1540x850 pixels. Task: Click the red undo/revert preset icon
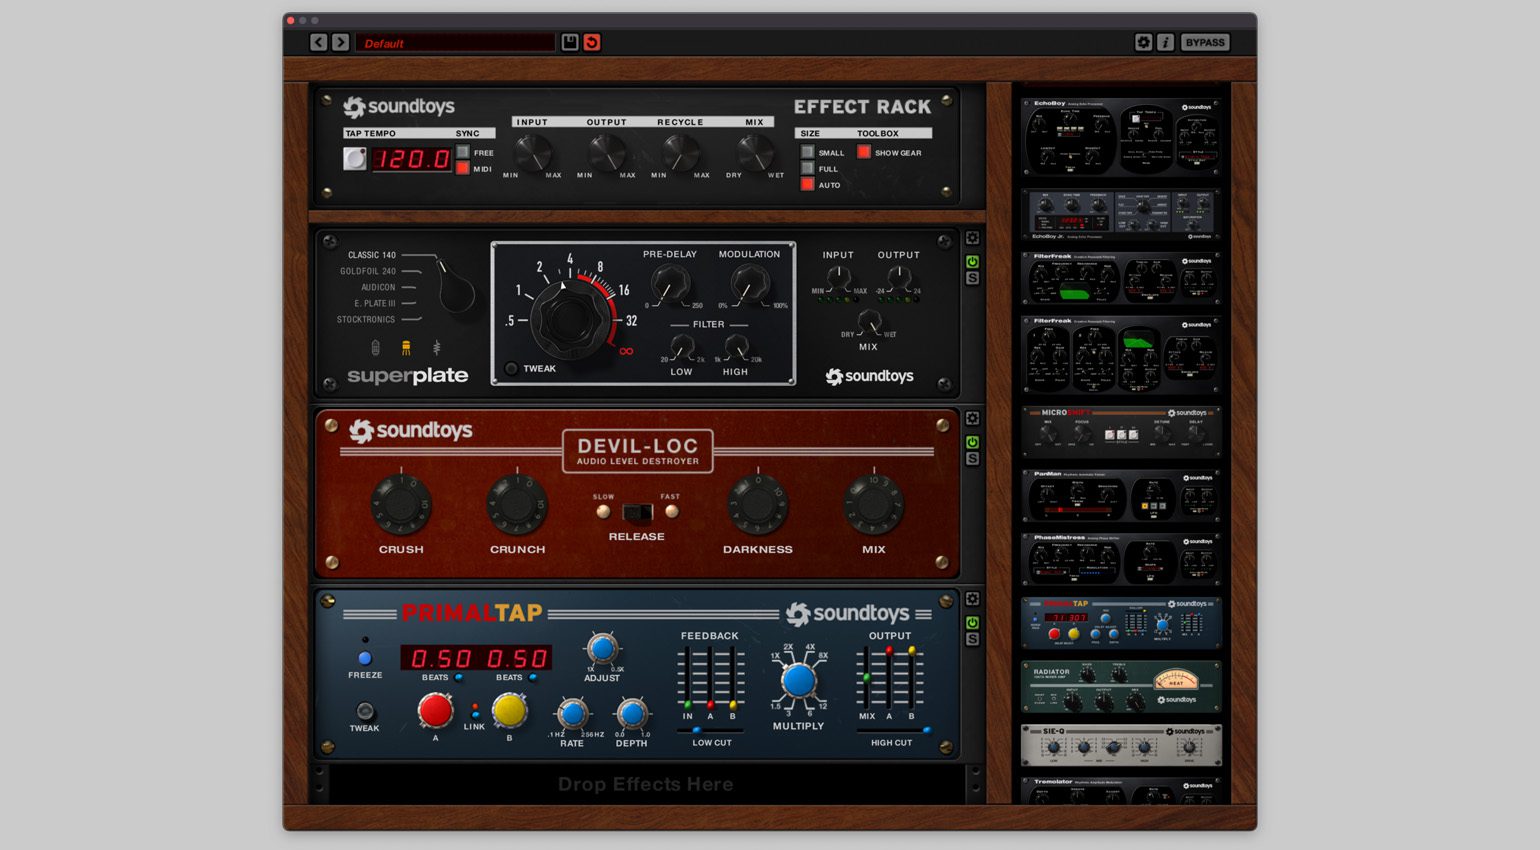coord(592,42)
